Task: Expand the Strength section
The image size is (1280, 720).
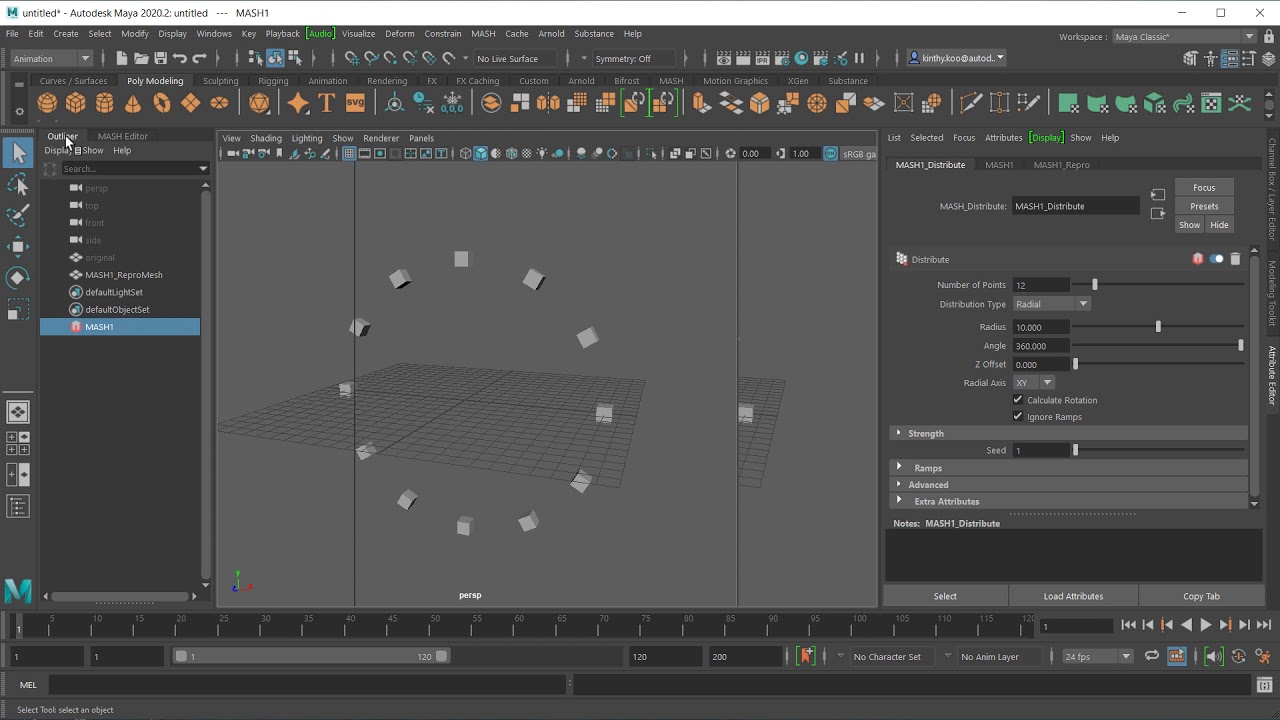Action: click(x=1069, y=434)
